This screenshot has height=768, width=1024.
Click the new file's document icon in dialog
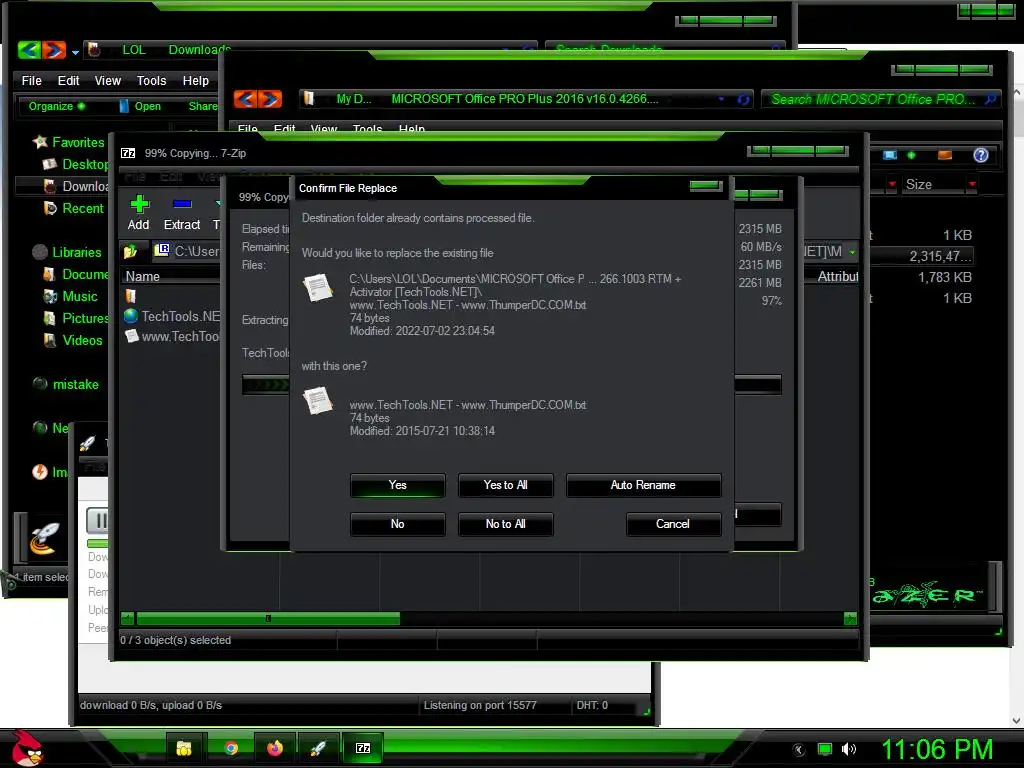(x=319, y=401)
